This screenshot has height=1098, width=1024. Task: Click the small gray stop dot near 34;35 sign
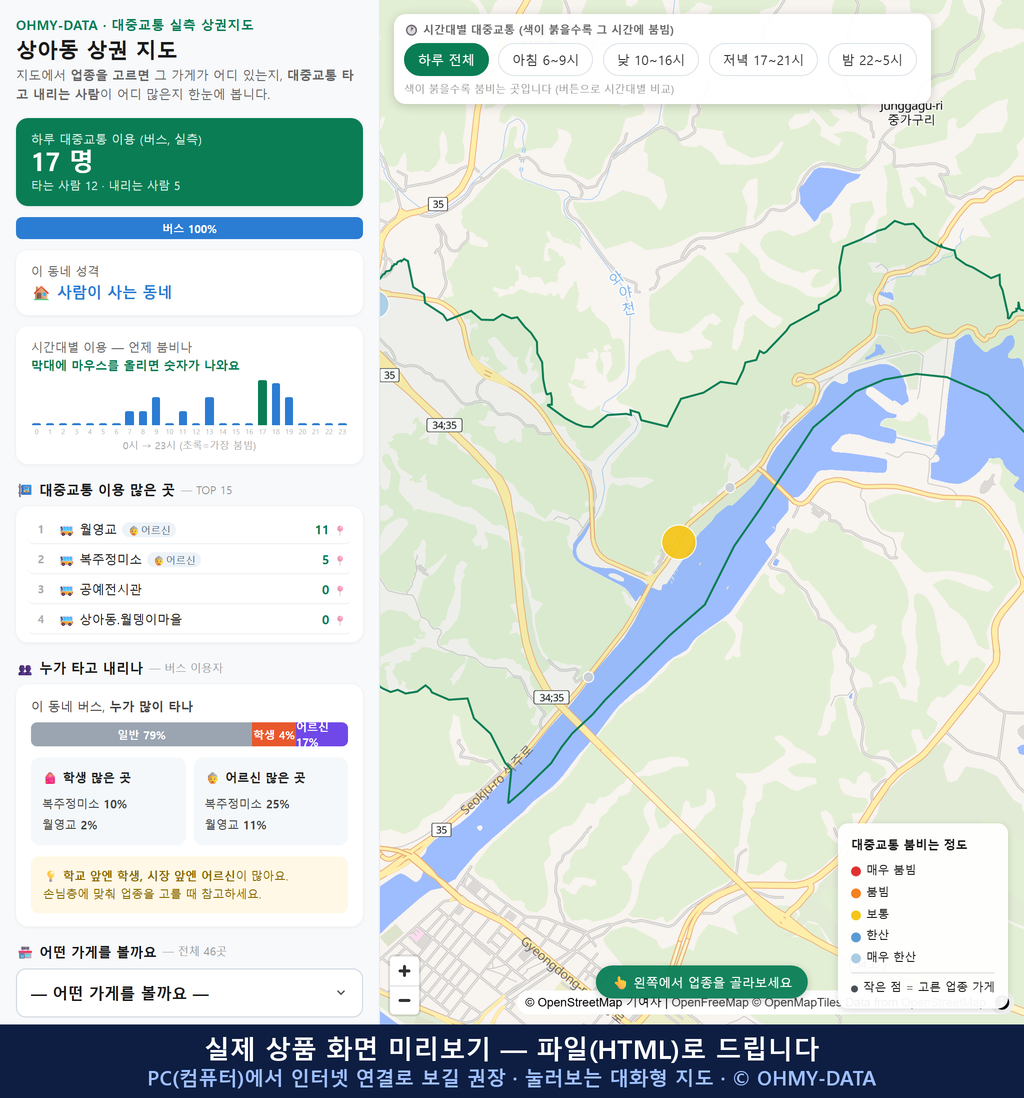click(588, 676)
